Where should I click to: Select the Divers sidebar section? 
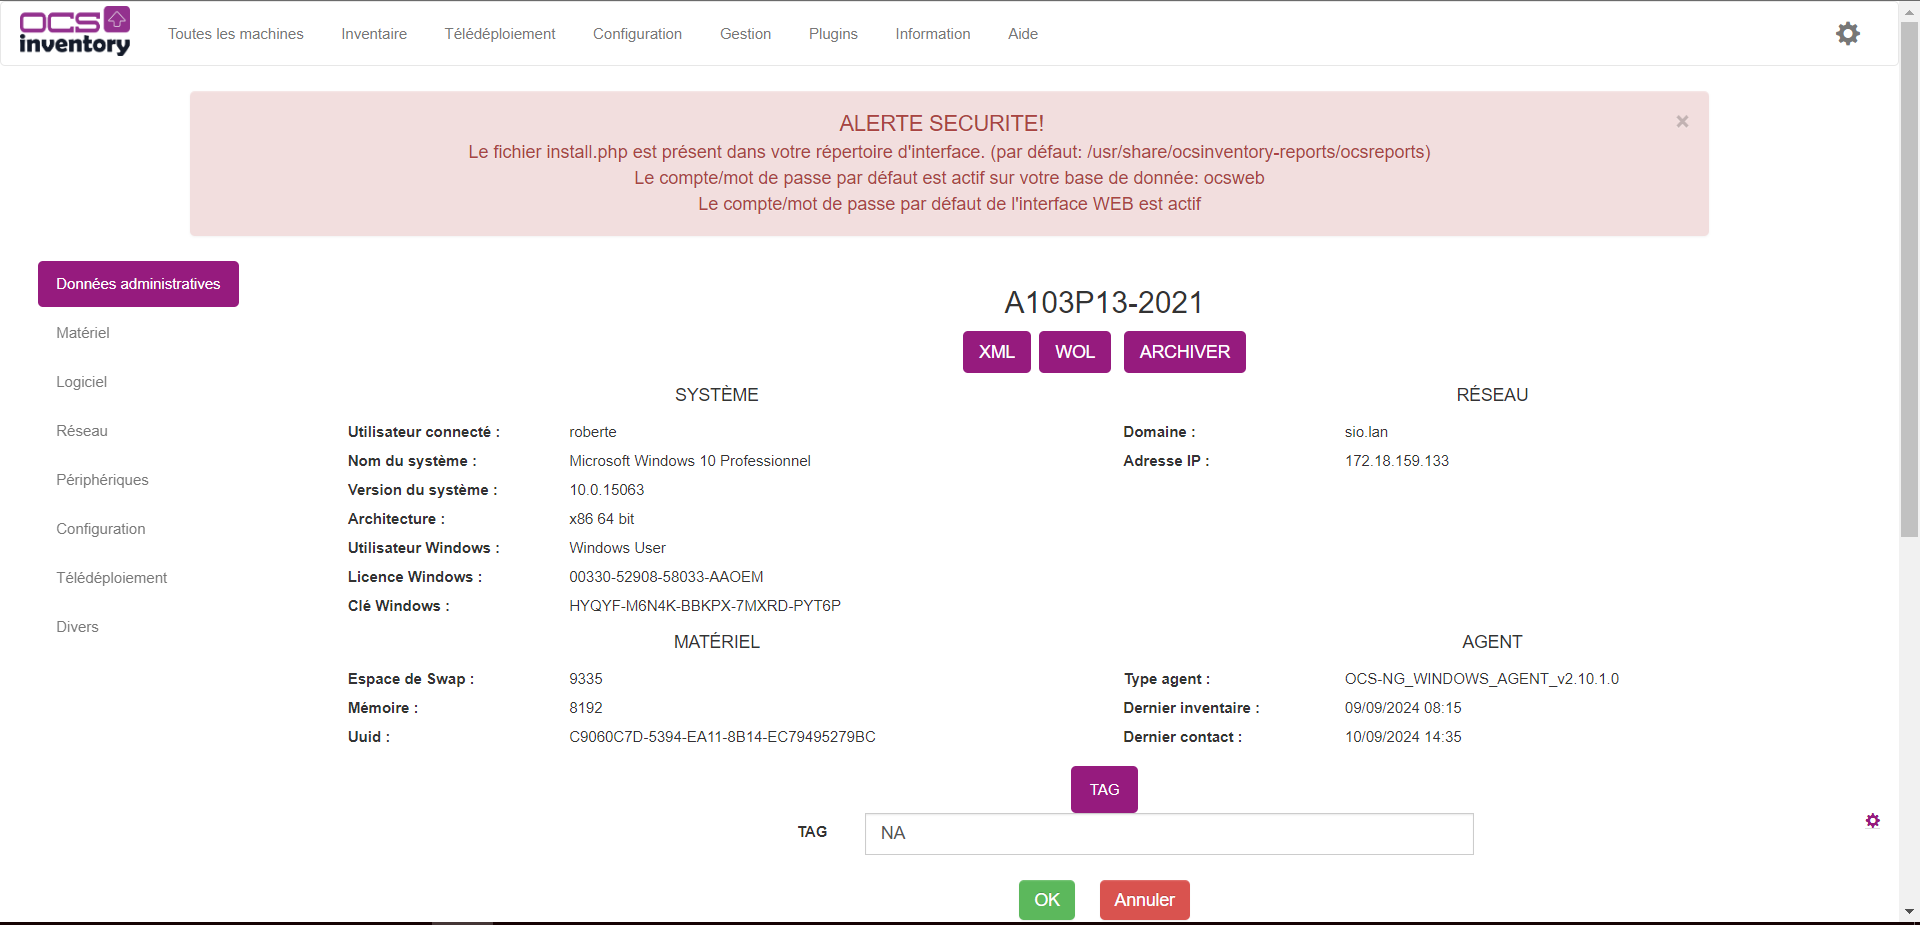click(77, 626)
